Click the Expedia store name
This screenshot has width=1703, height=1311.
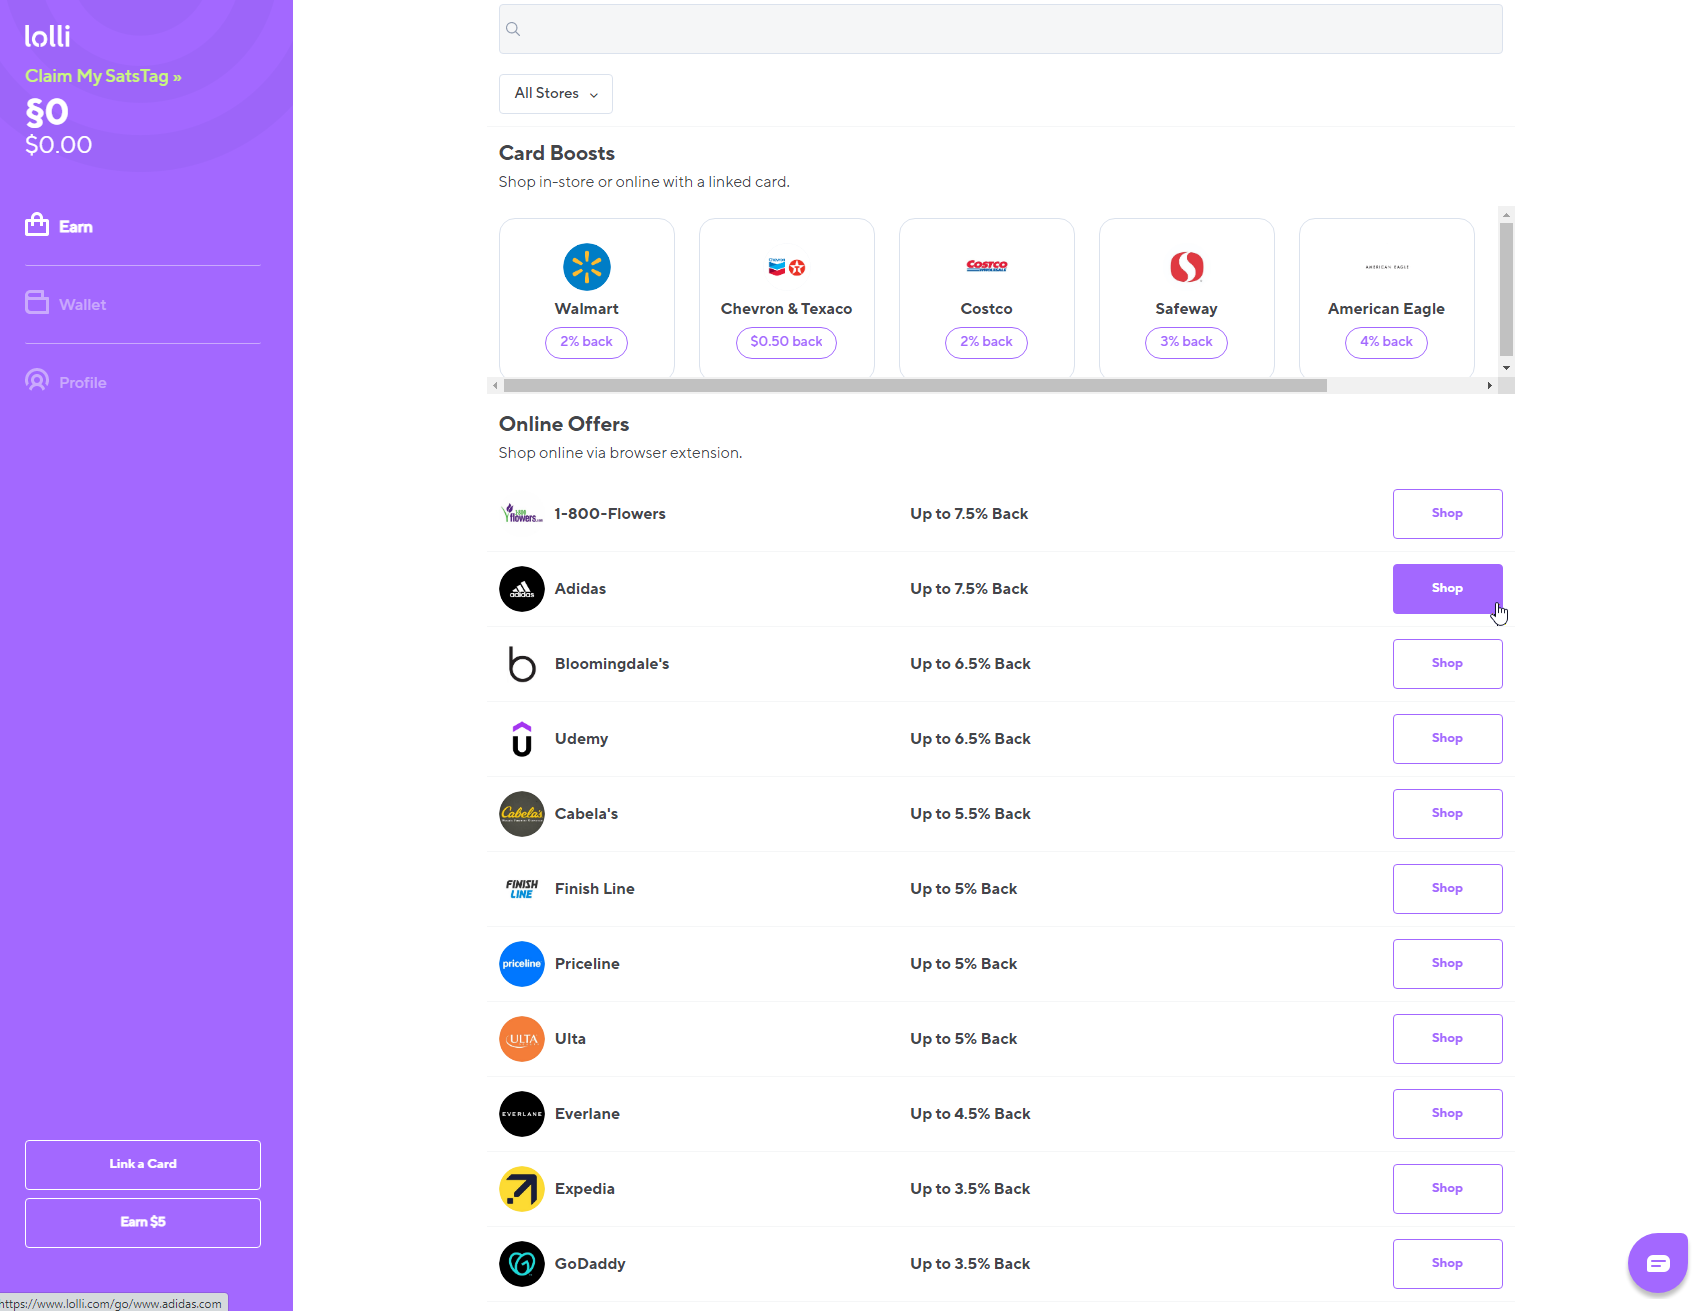(585, 1189)
